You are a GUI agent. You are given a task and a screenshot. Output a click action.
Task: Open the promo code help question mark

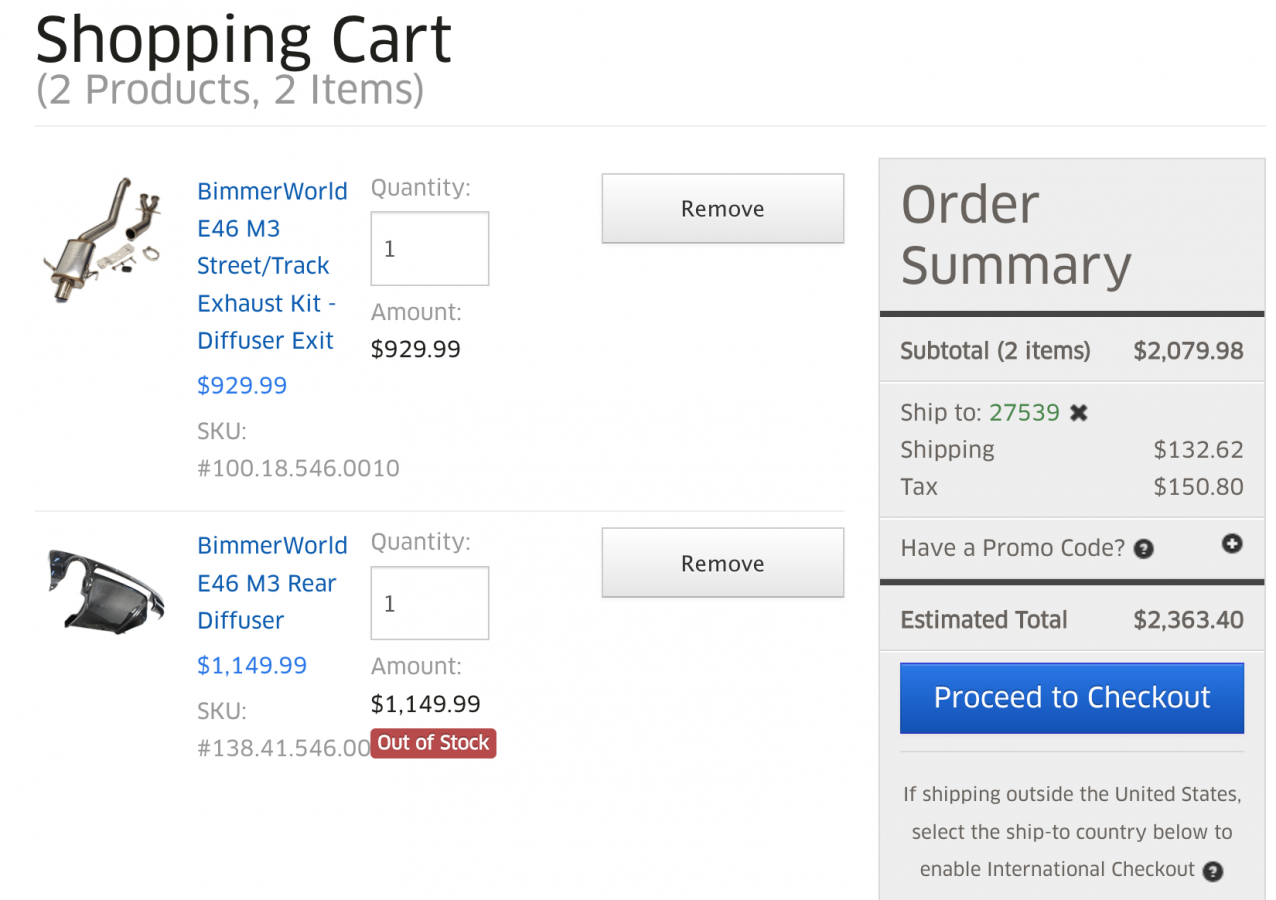1144,549
